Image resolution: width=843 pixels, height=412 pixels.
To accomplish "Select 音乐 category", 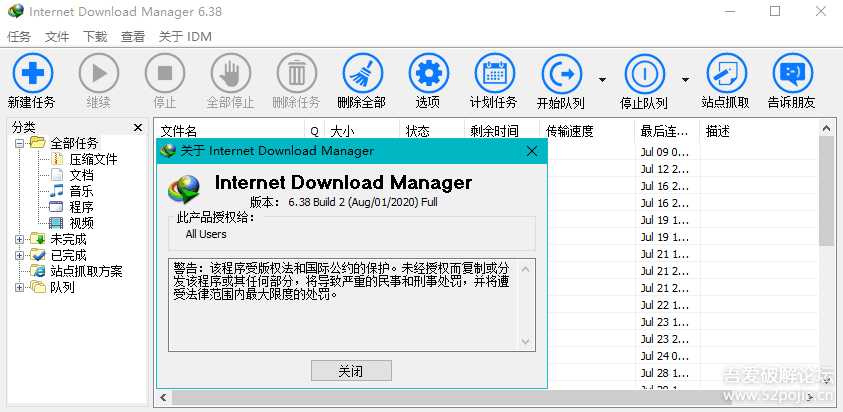I will [x=81, y=191].
